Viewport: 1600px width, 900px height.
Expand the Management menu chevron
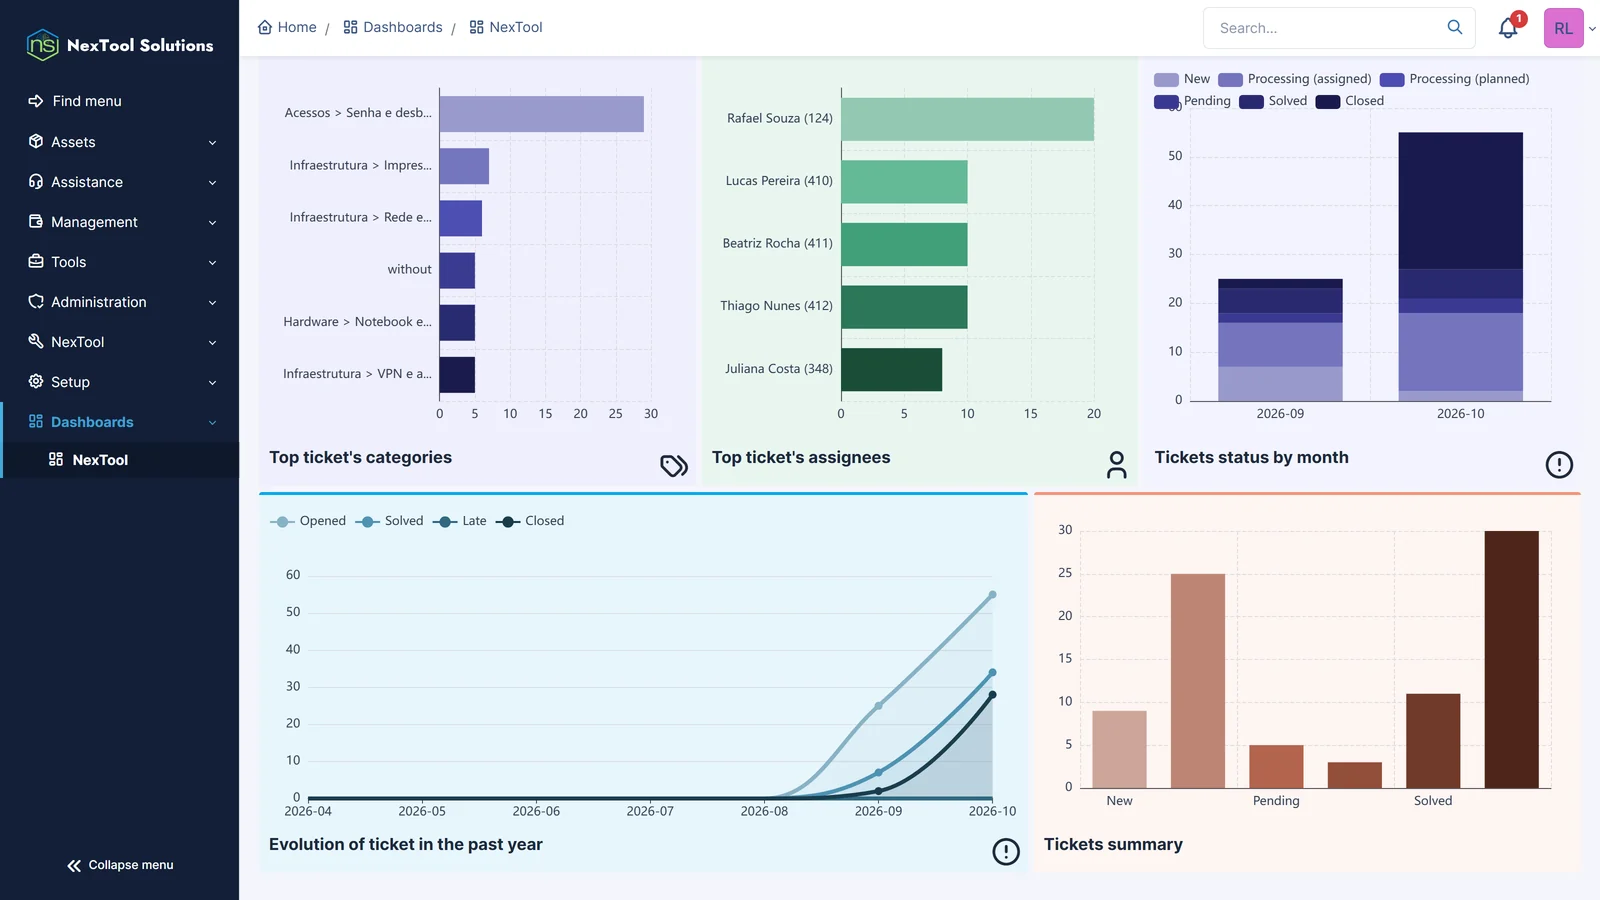(x=212, y=222)
